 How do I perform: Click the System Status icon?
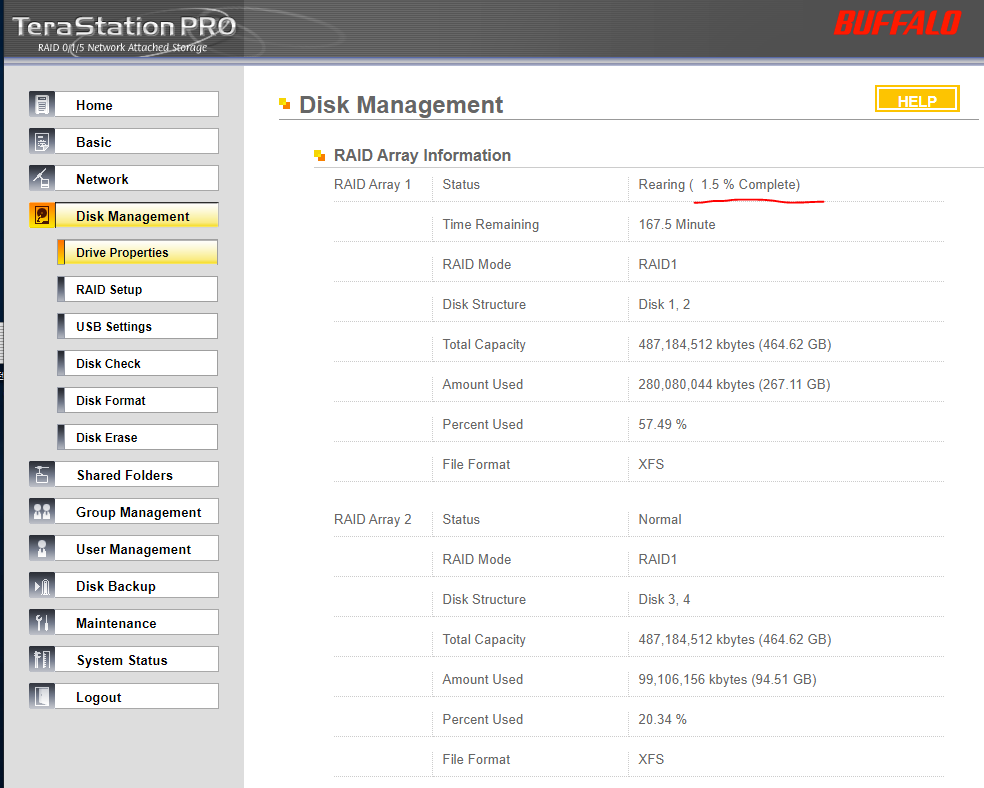point(42,659)
